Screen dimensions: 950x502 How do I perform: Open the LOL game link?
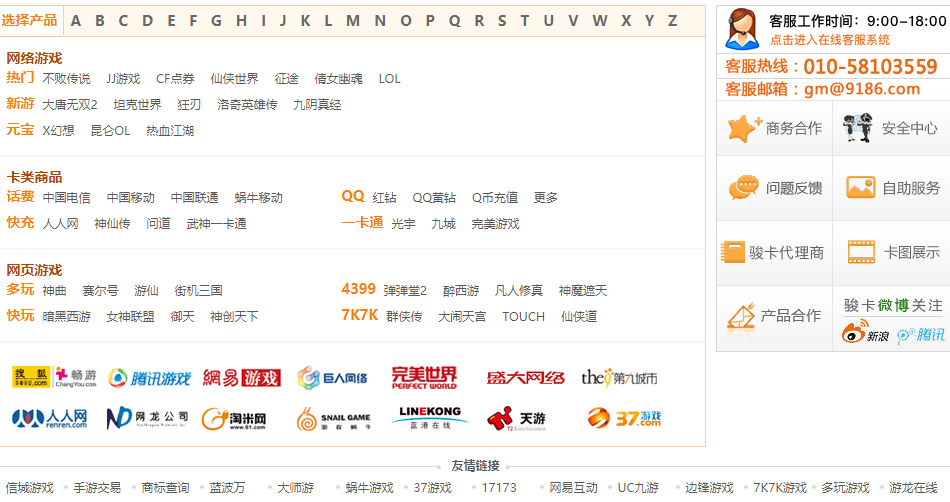(389, 79)
